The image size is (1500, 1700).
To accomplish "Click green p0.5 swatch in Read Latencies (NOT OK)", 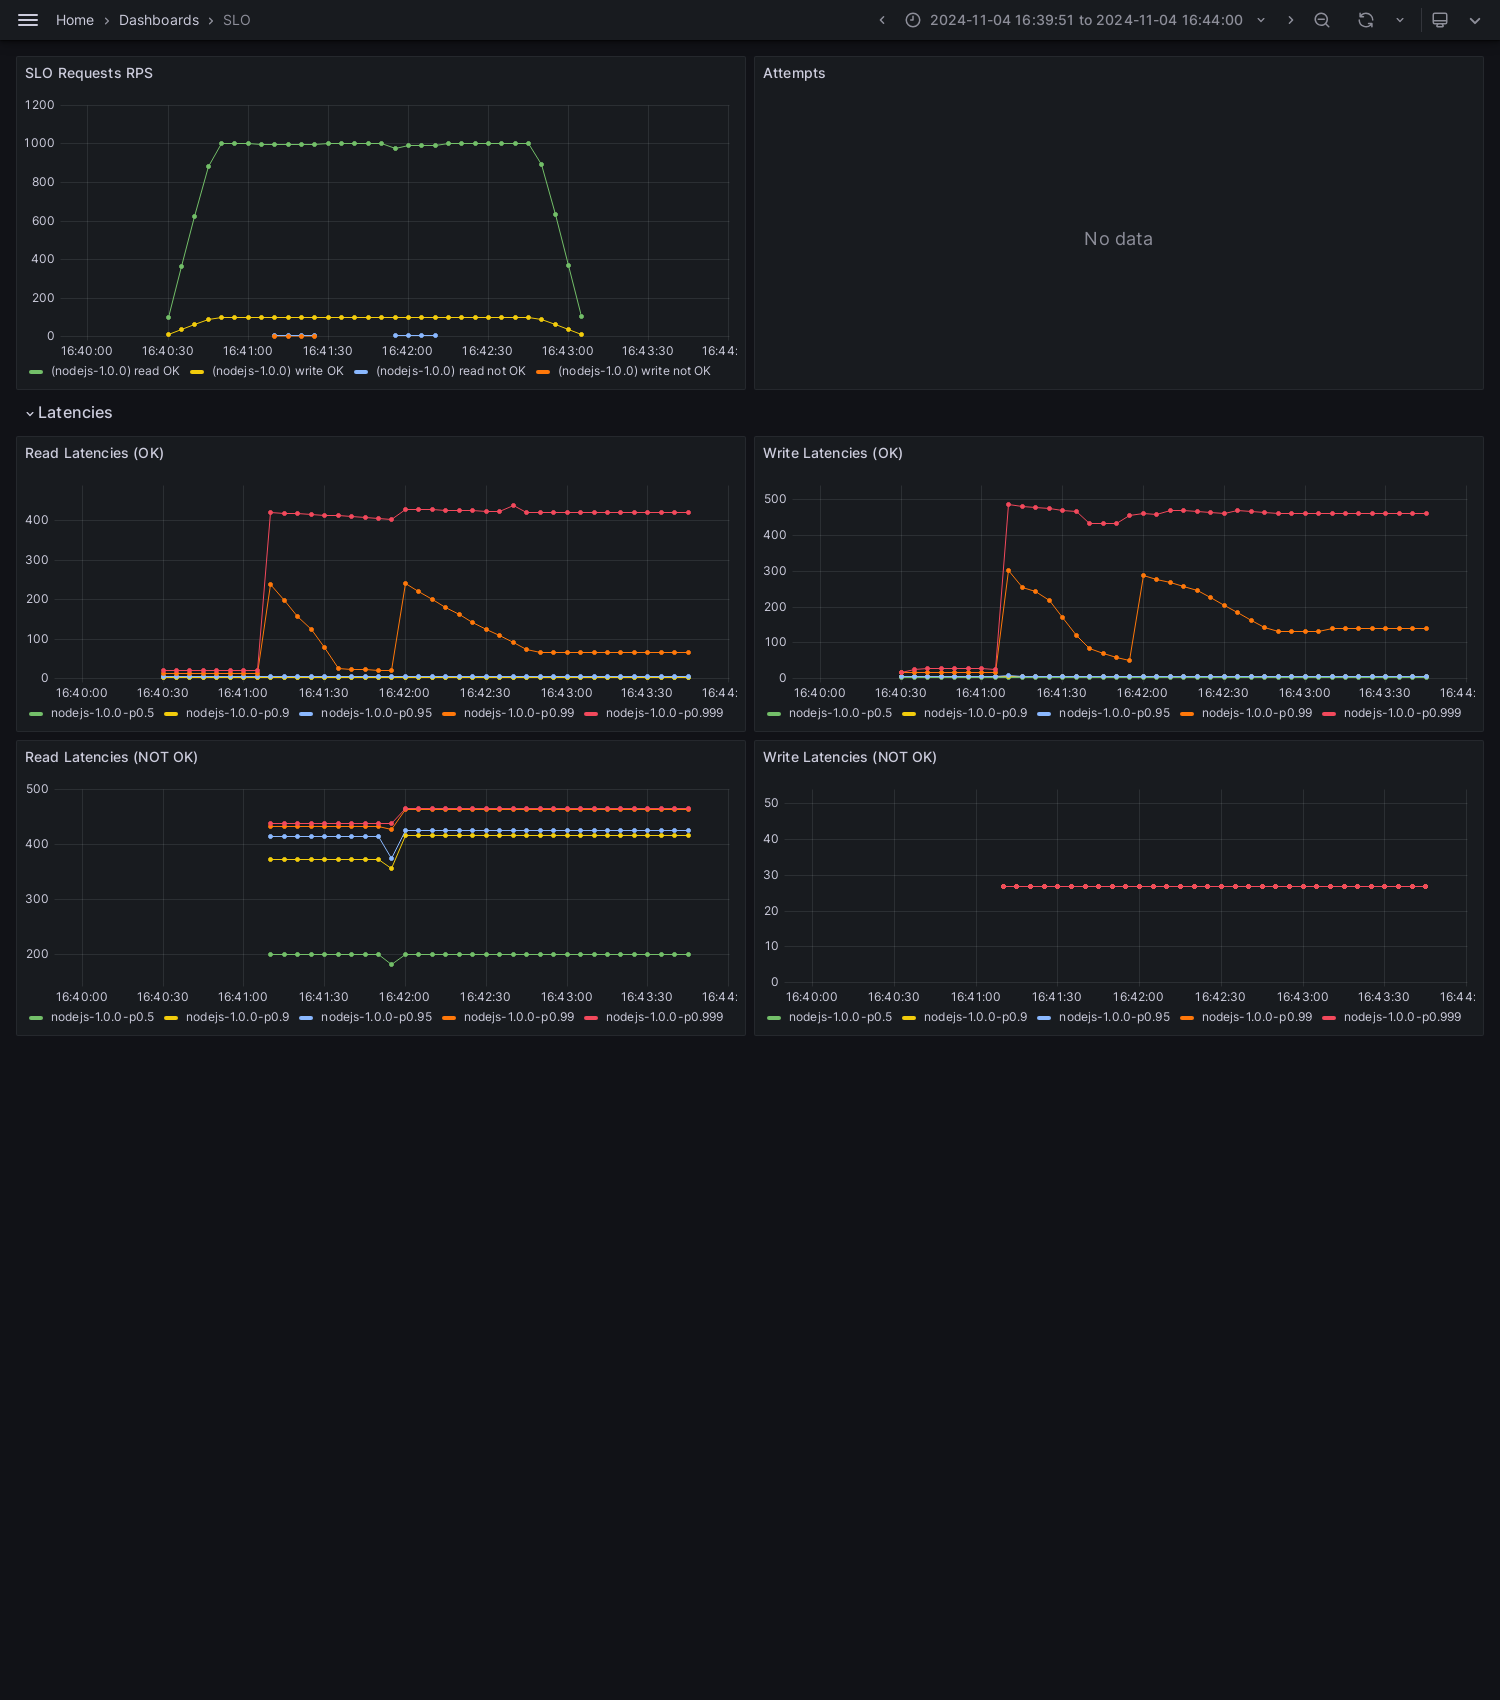I will coord(36,1018).
